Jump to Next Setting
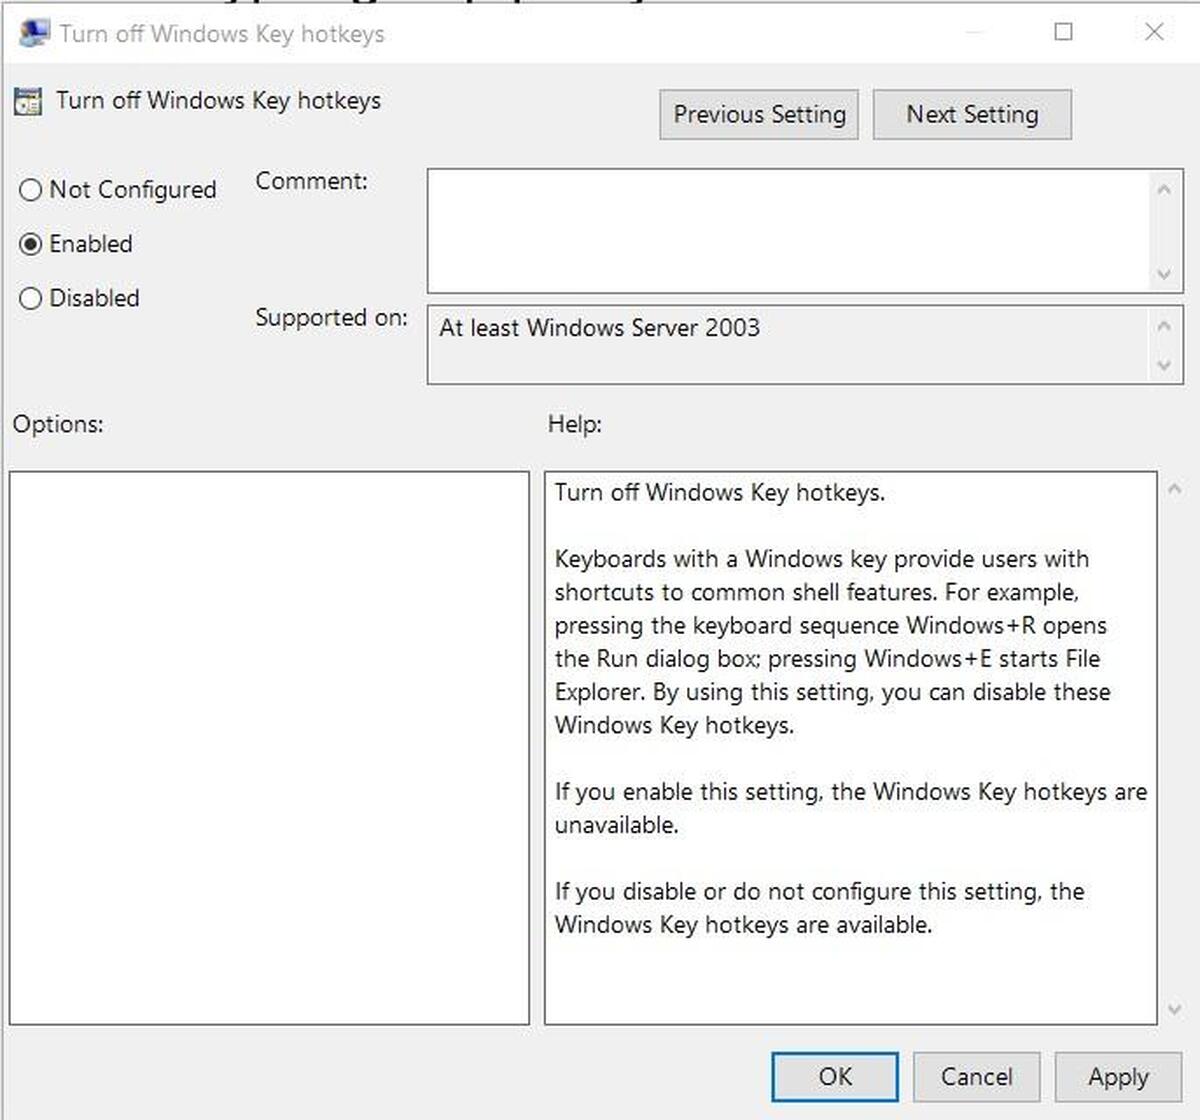Screen dimensions: 1200x1120 (x=972, y=115)
